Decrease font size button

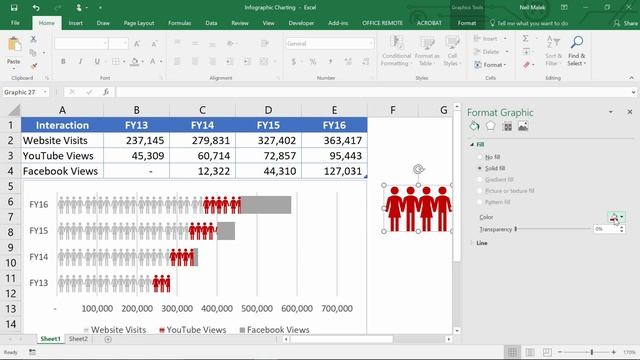click(x=154, y=44)
